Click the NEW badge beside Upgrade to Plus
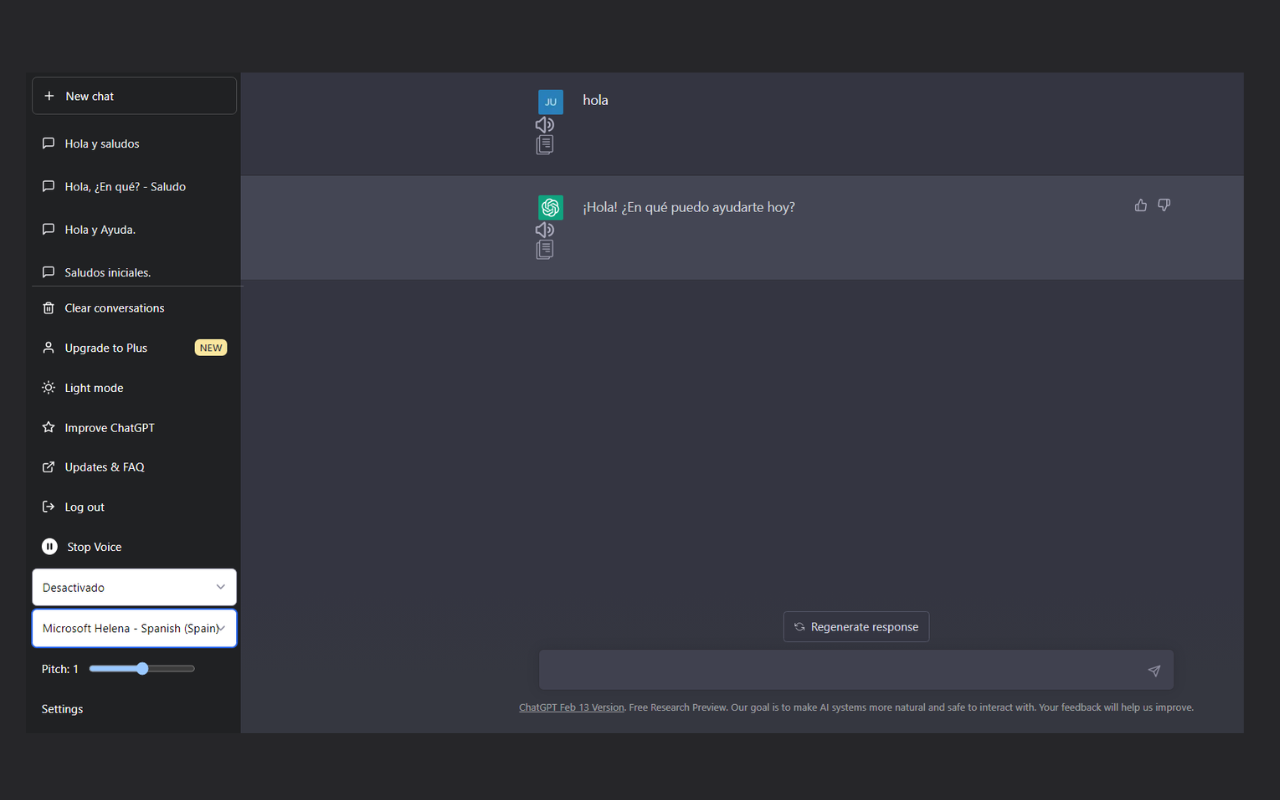Image resolution: width=1280 pixels, height=800 pixels. (211, 348)
